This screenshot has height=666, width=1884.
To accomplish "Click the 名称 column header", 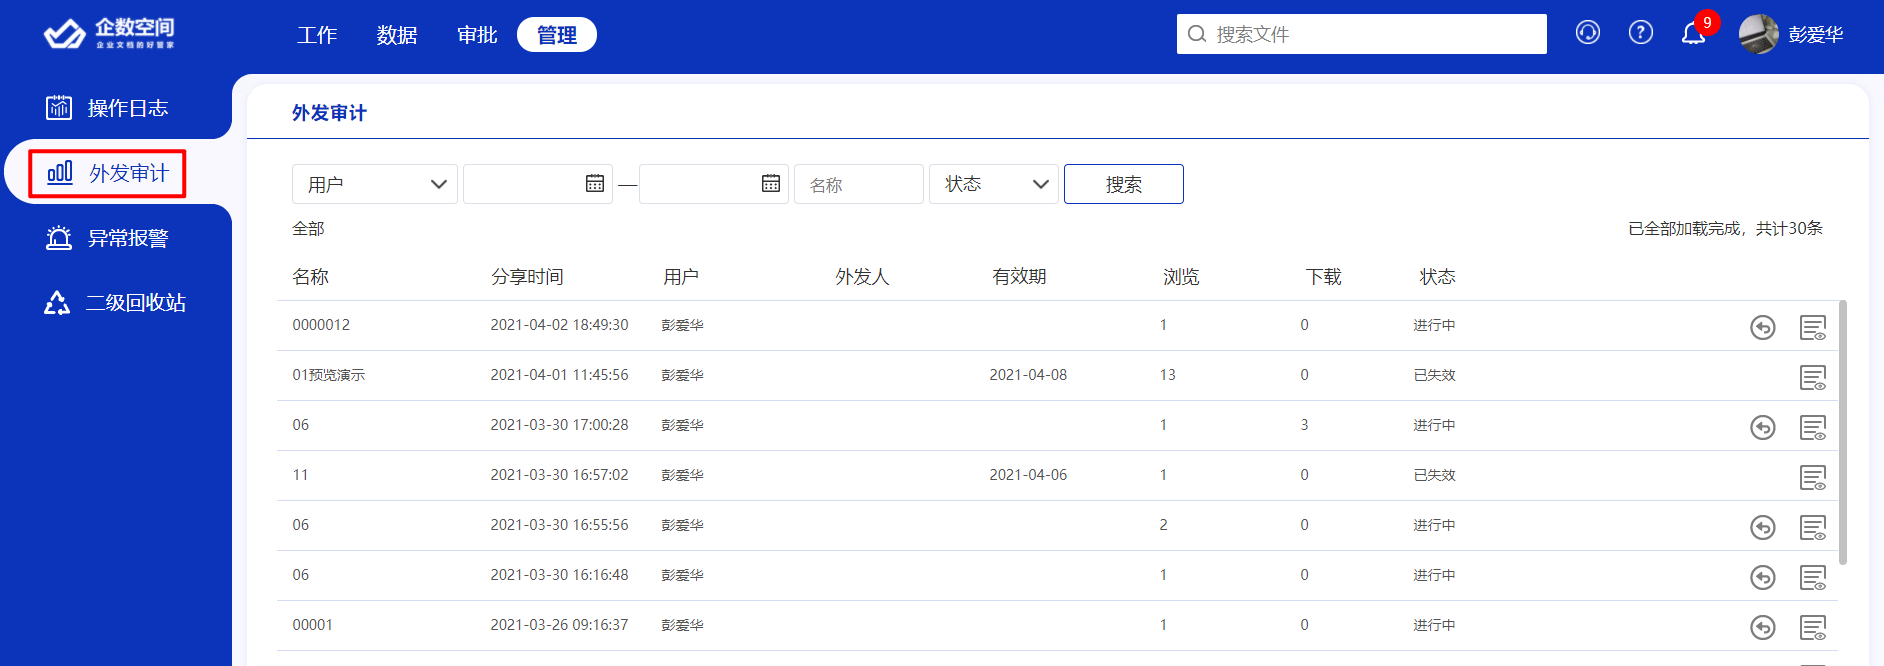I will (x=311, y=277).
